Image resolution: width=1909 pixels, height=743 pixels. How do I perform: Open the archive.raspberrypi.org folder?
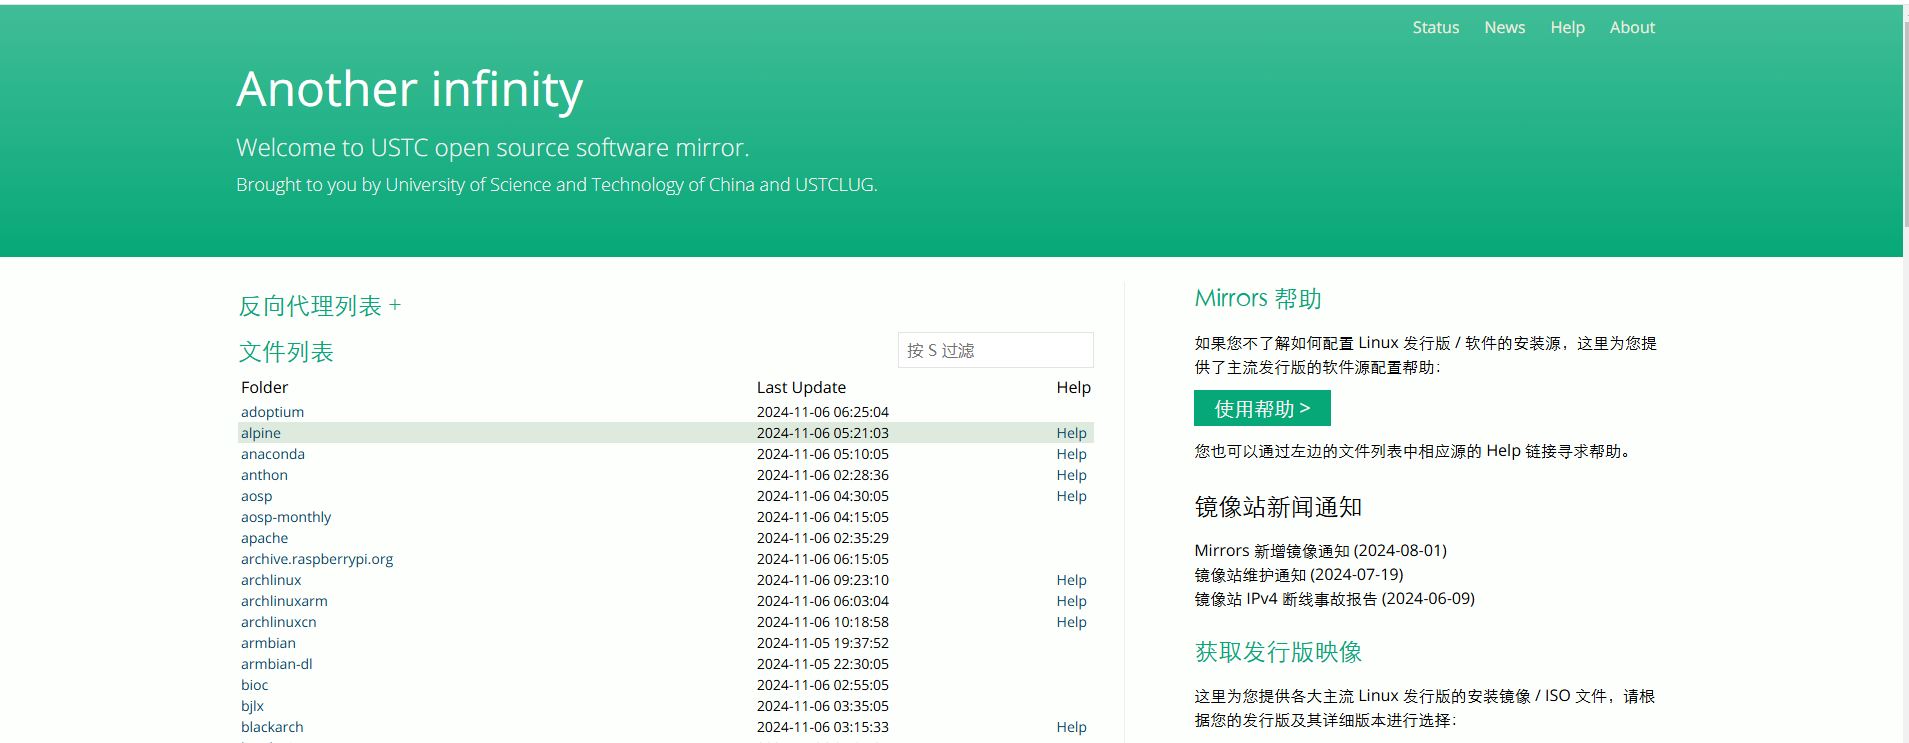[316, 559]
